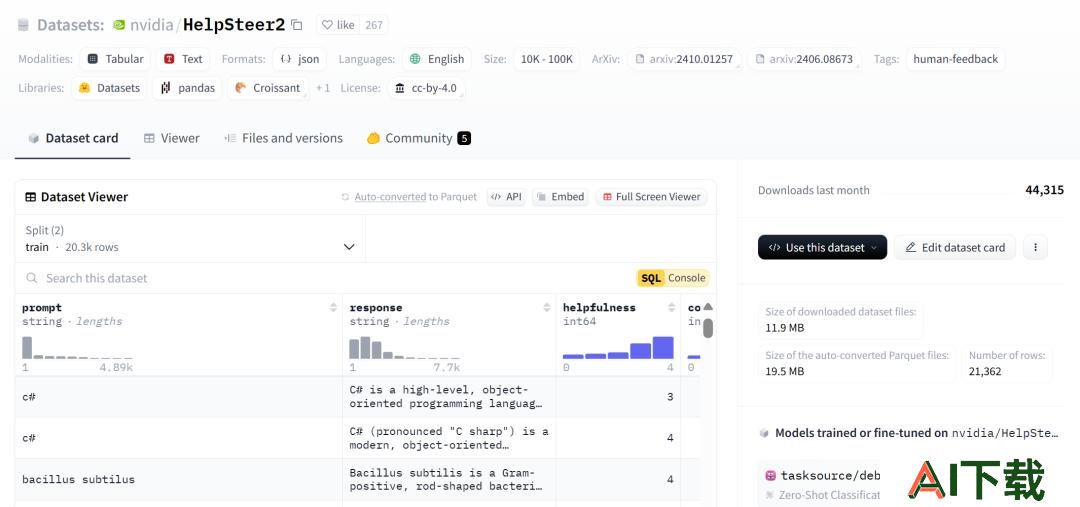The height and width of the screenshot is (507, 1080).
Task: Open the Files and versions tab
Action: pos(283,138)
